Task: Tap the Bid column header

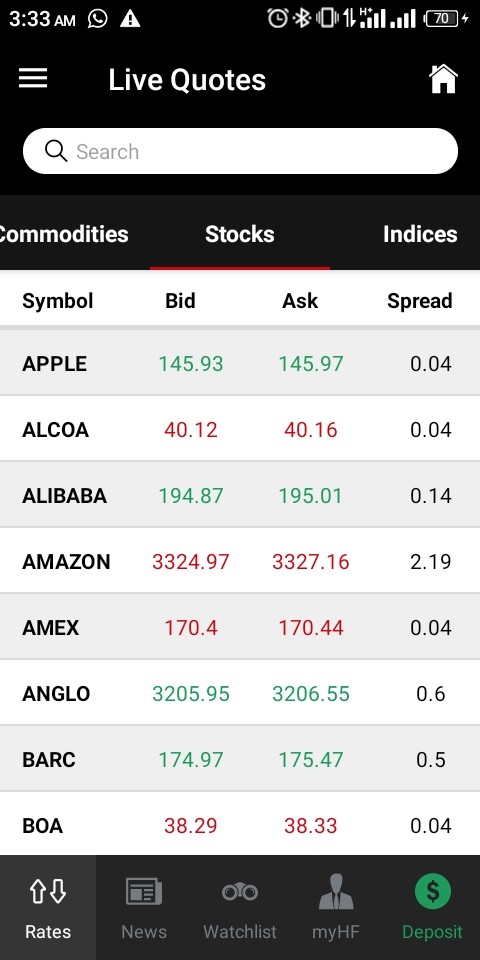Action: (x=180, y=301)
